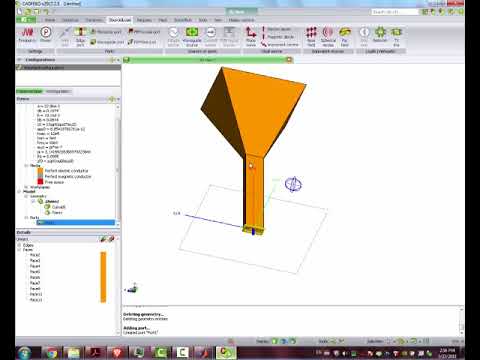Select Face2 in the Details tree
This screenshot has width=480, height=360.
pyautogui.click(x=35, y=255)
